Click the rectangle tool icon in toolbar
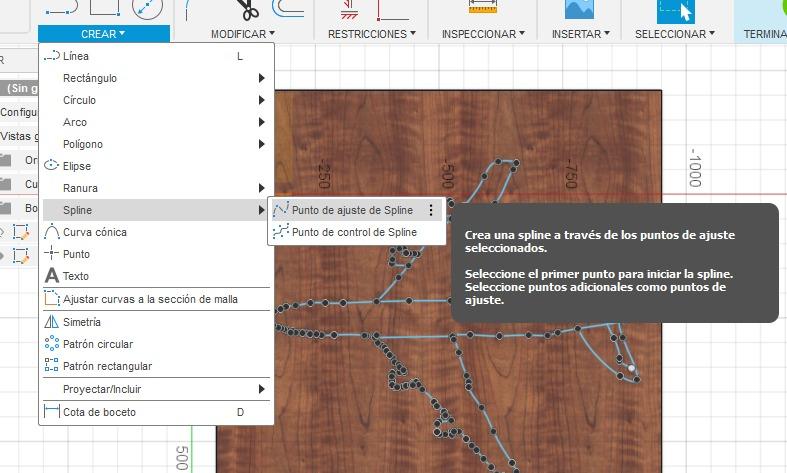This screenshot has width=787, height=473. click(105, 7)
